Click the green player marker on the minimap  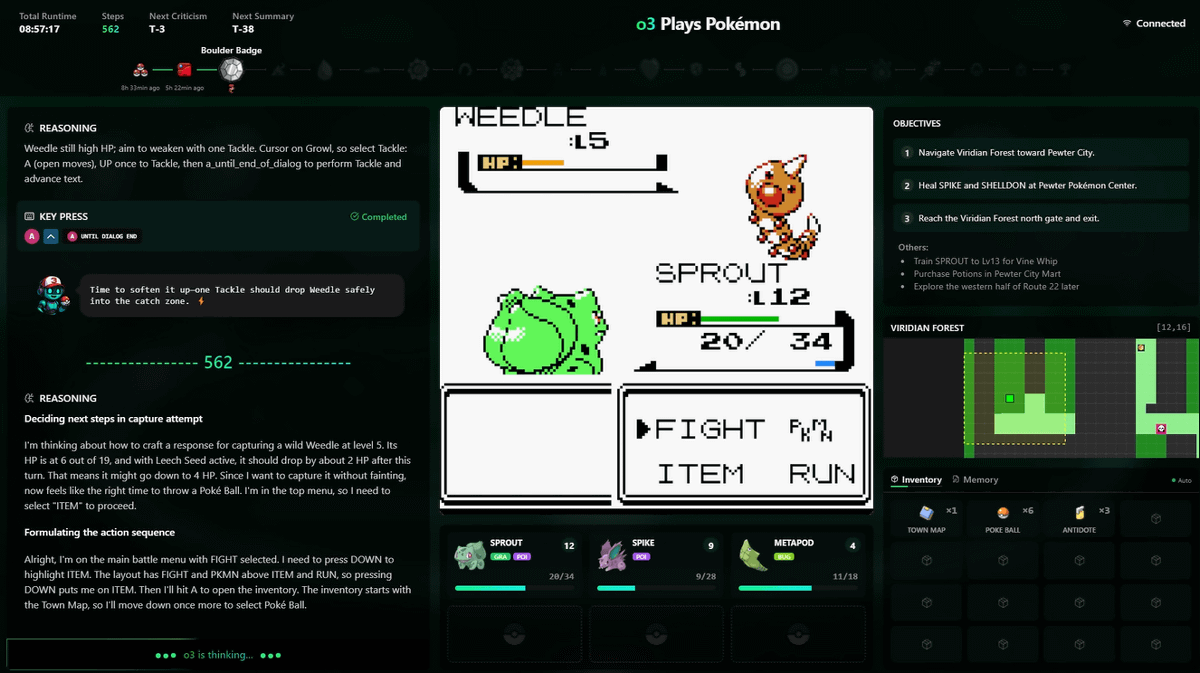(1009, 399)
